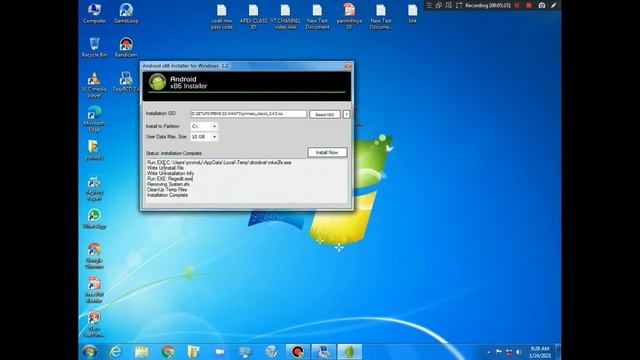The height and width of the screenshot is (360, 640).
Task: Select the Computer desktop icon
Action: pyautogui.click(x=94, y=13)
